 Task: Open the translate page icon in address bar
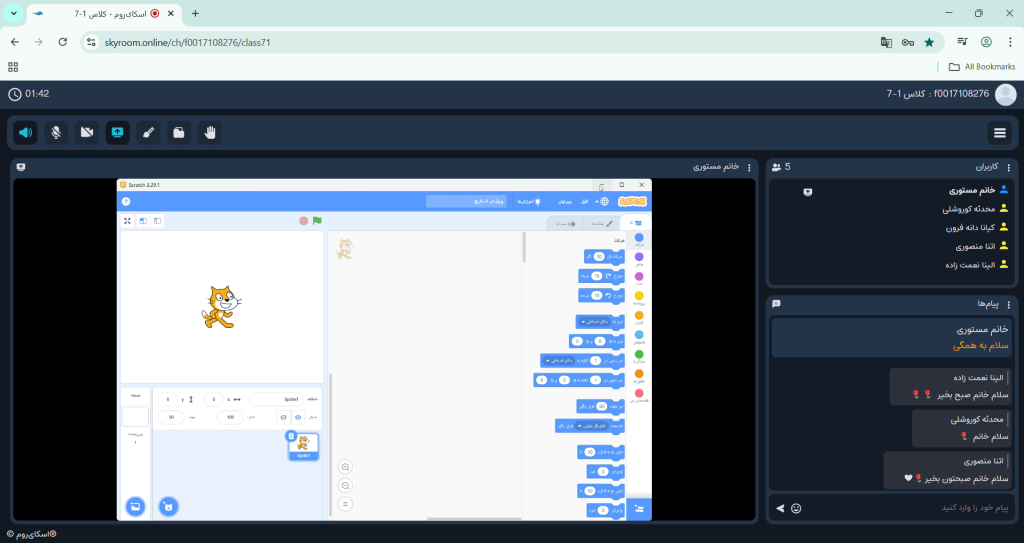[885, 42]
